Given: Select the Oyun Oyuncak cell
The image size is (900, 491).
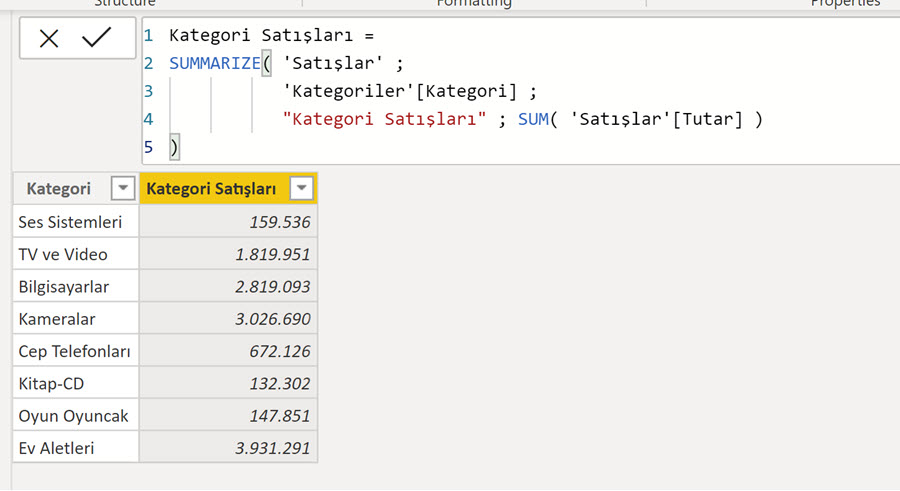Looking at the screenshot, I should [76, 416].
